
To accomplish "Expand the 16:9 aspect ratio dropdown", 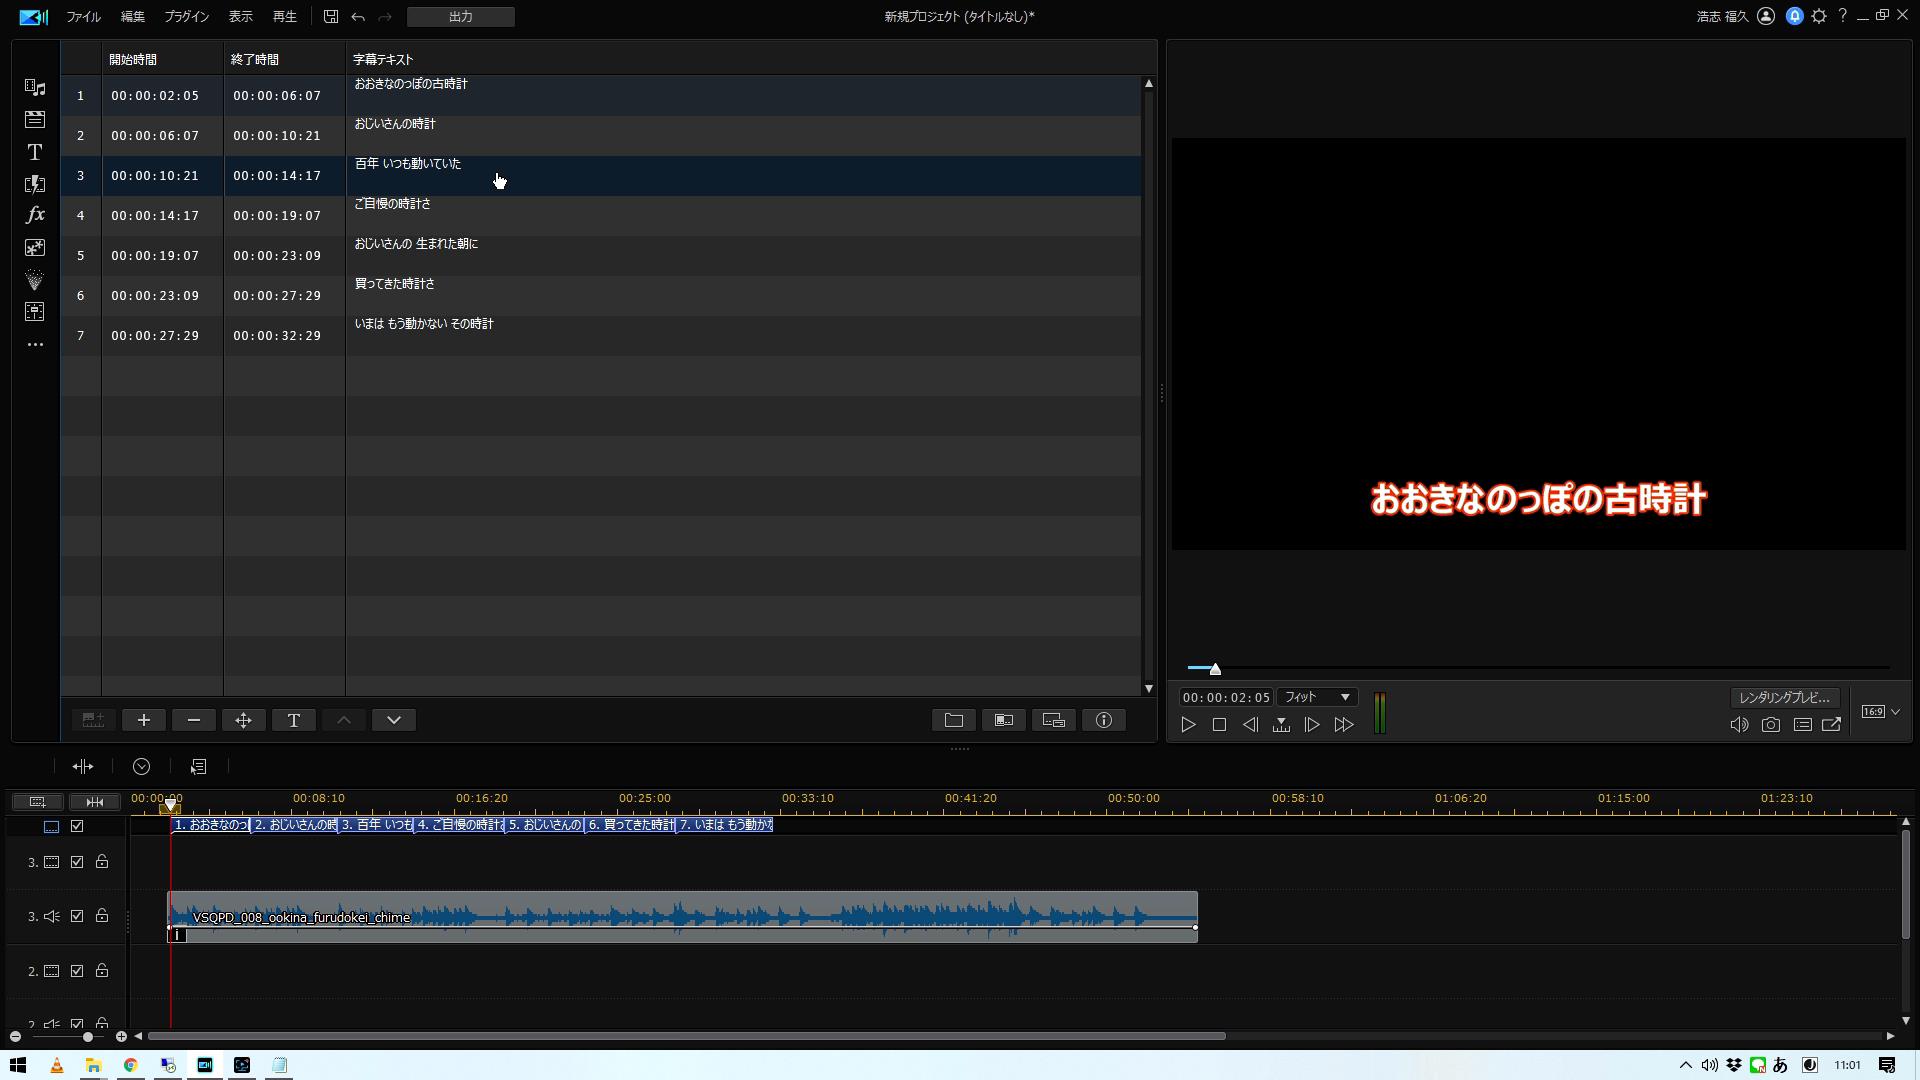I will (1881, 712).
